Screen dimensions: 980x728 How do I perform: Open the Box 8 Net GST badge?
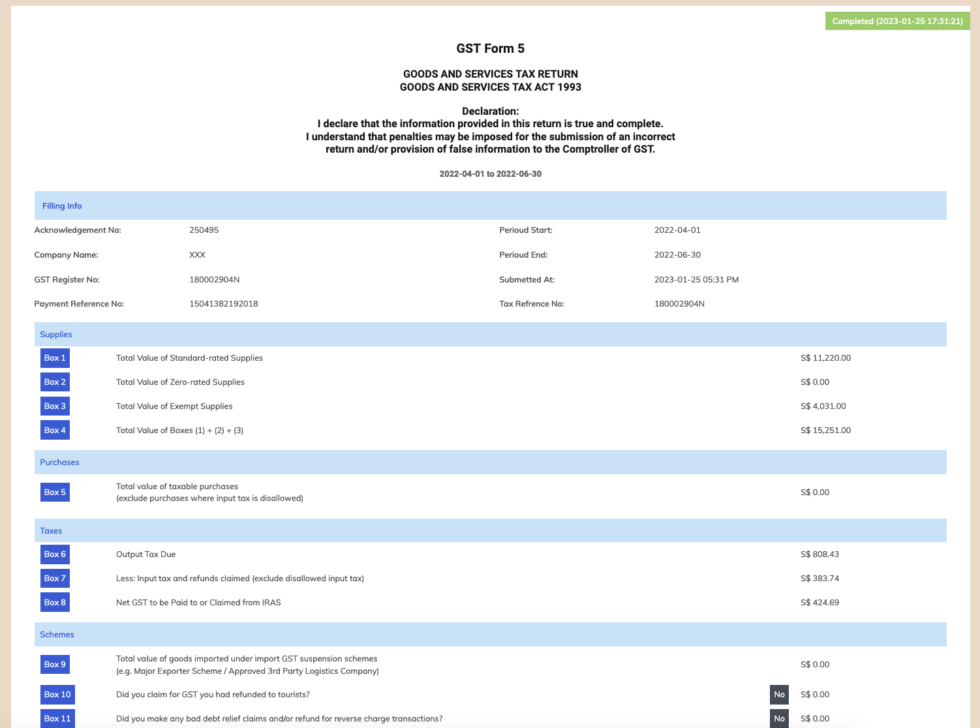(x=54, y=602)
